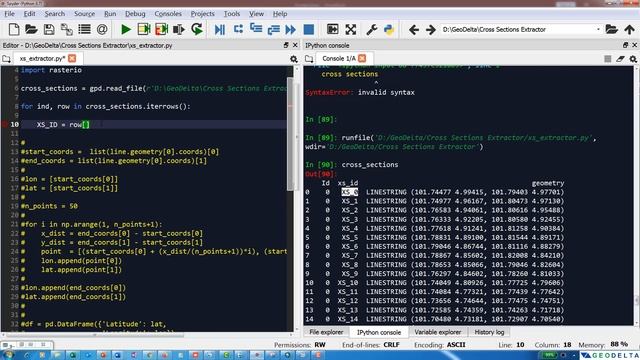Select the Console 1/A tab

(x=339, y=59)
